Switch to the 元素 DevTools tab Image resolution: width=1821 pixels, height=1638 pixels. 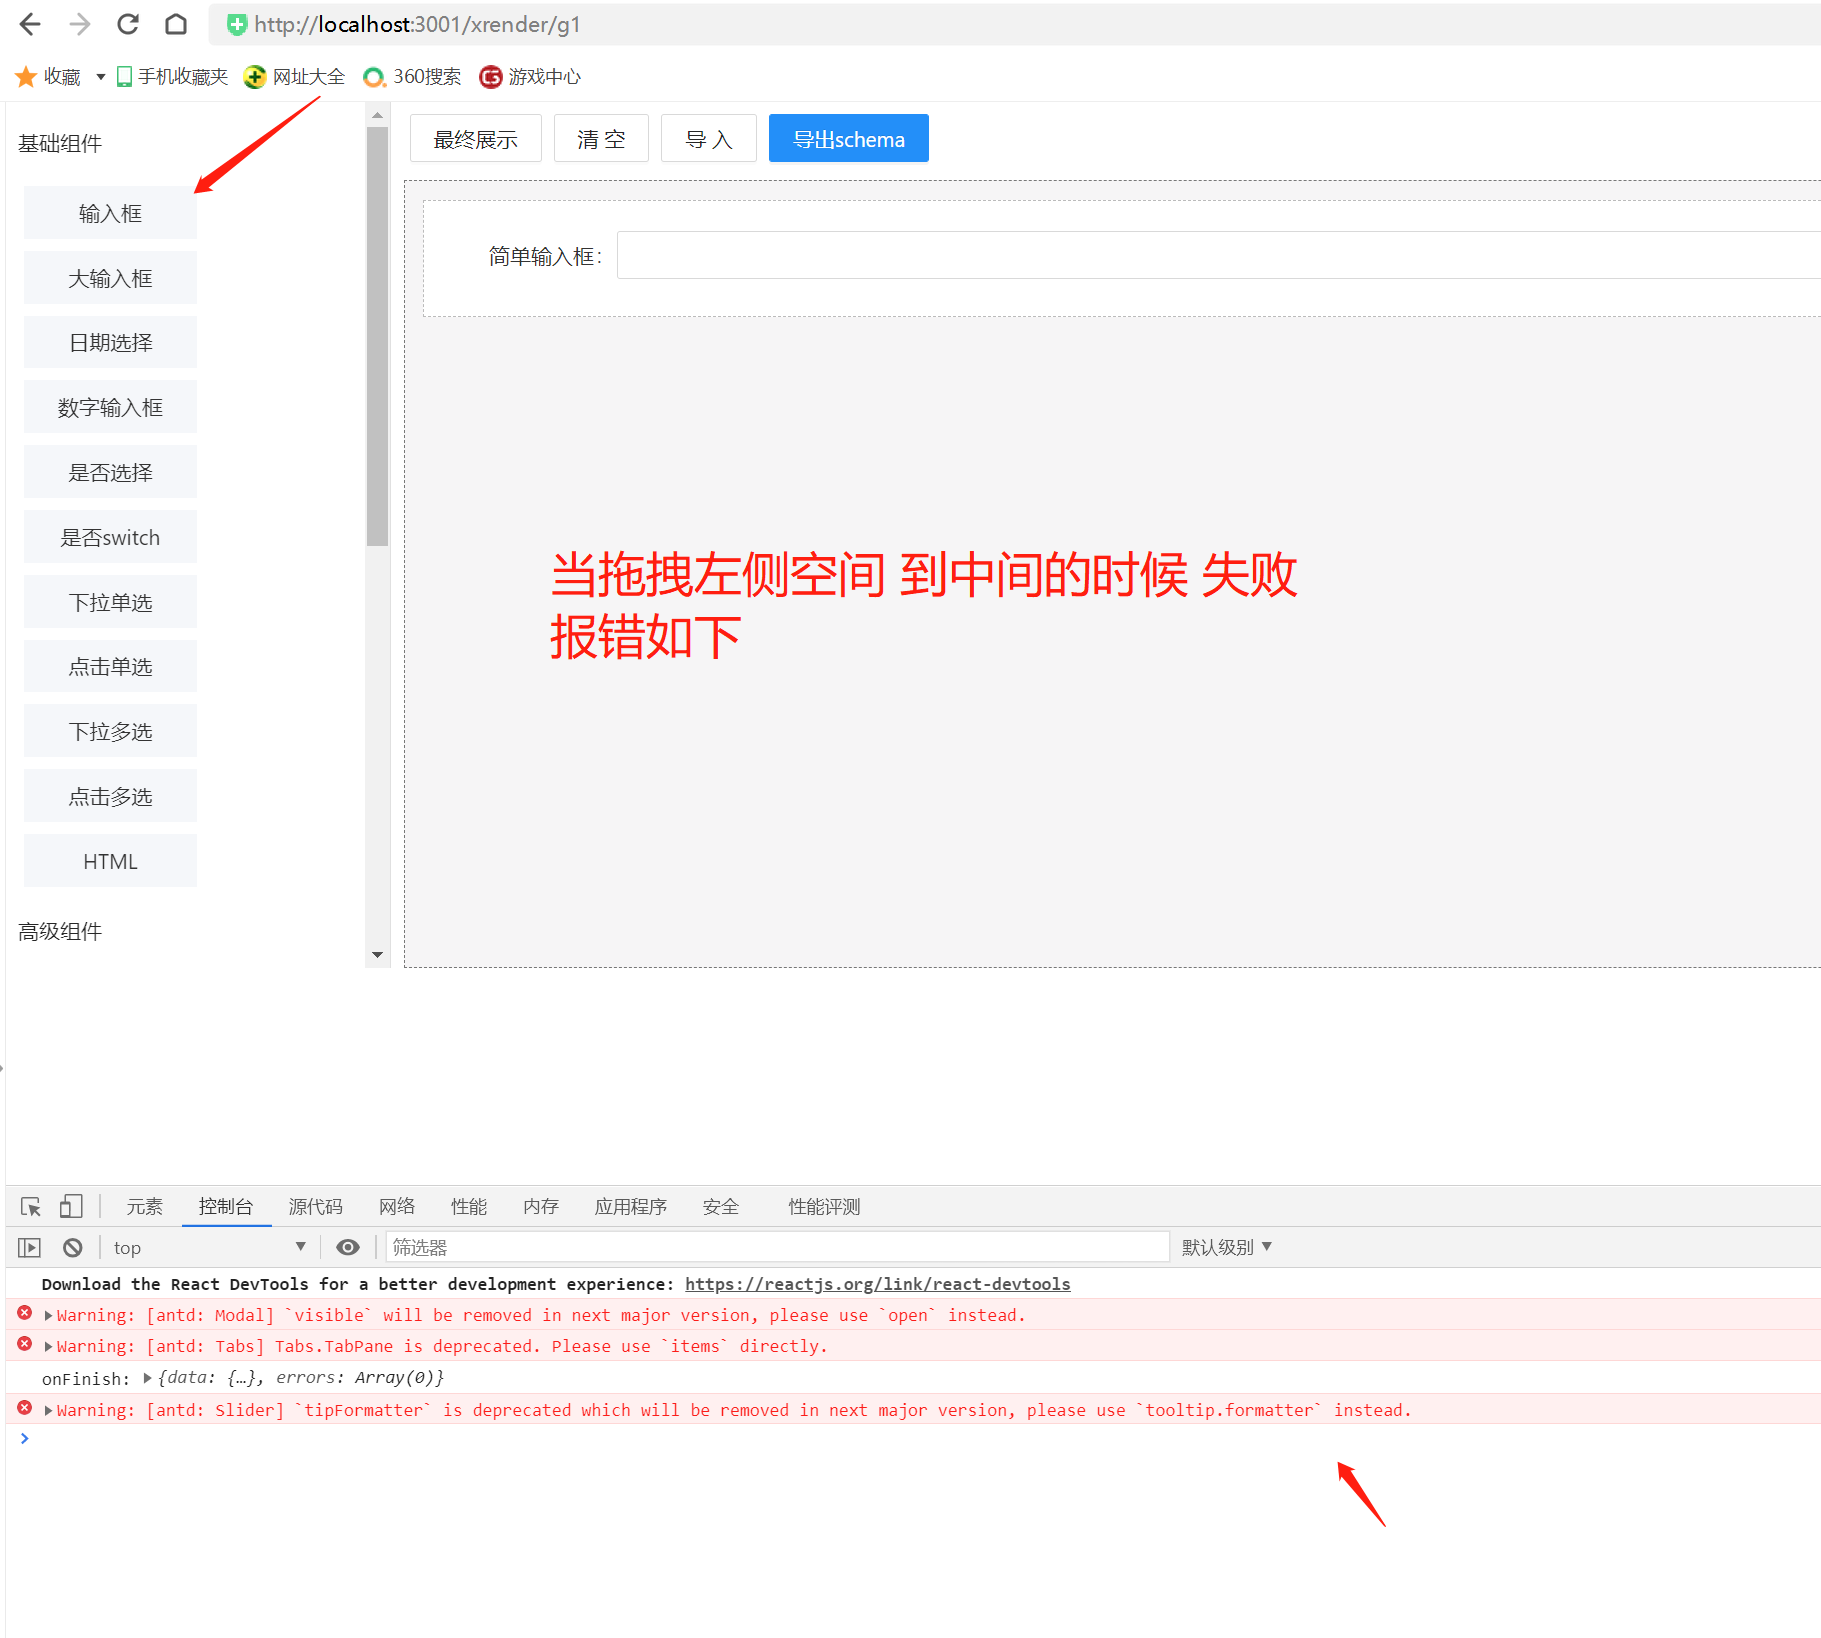(144, 1206)
